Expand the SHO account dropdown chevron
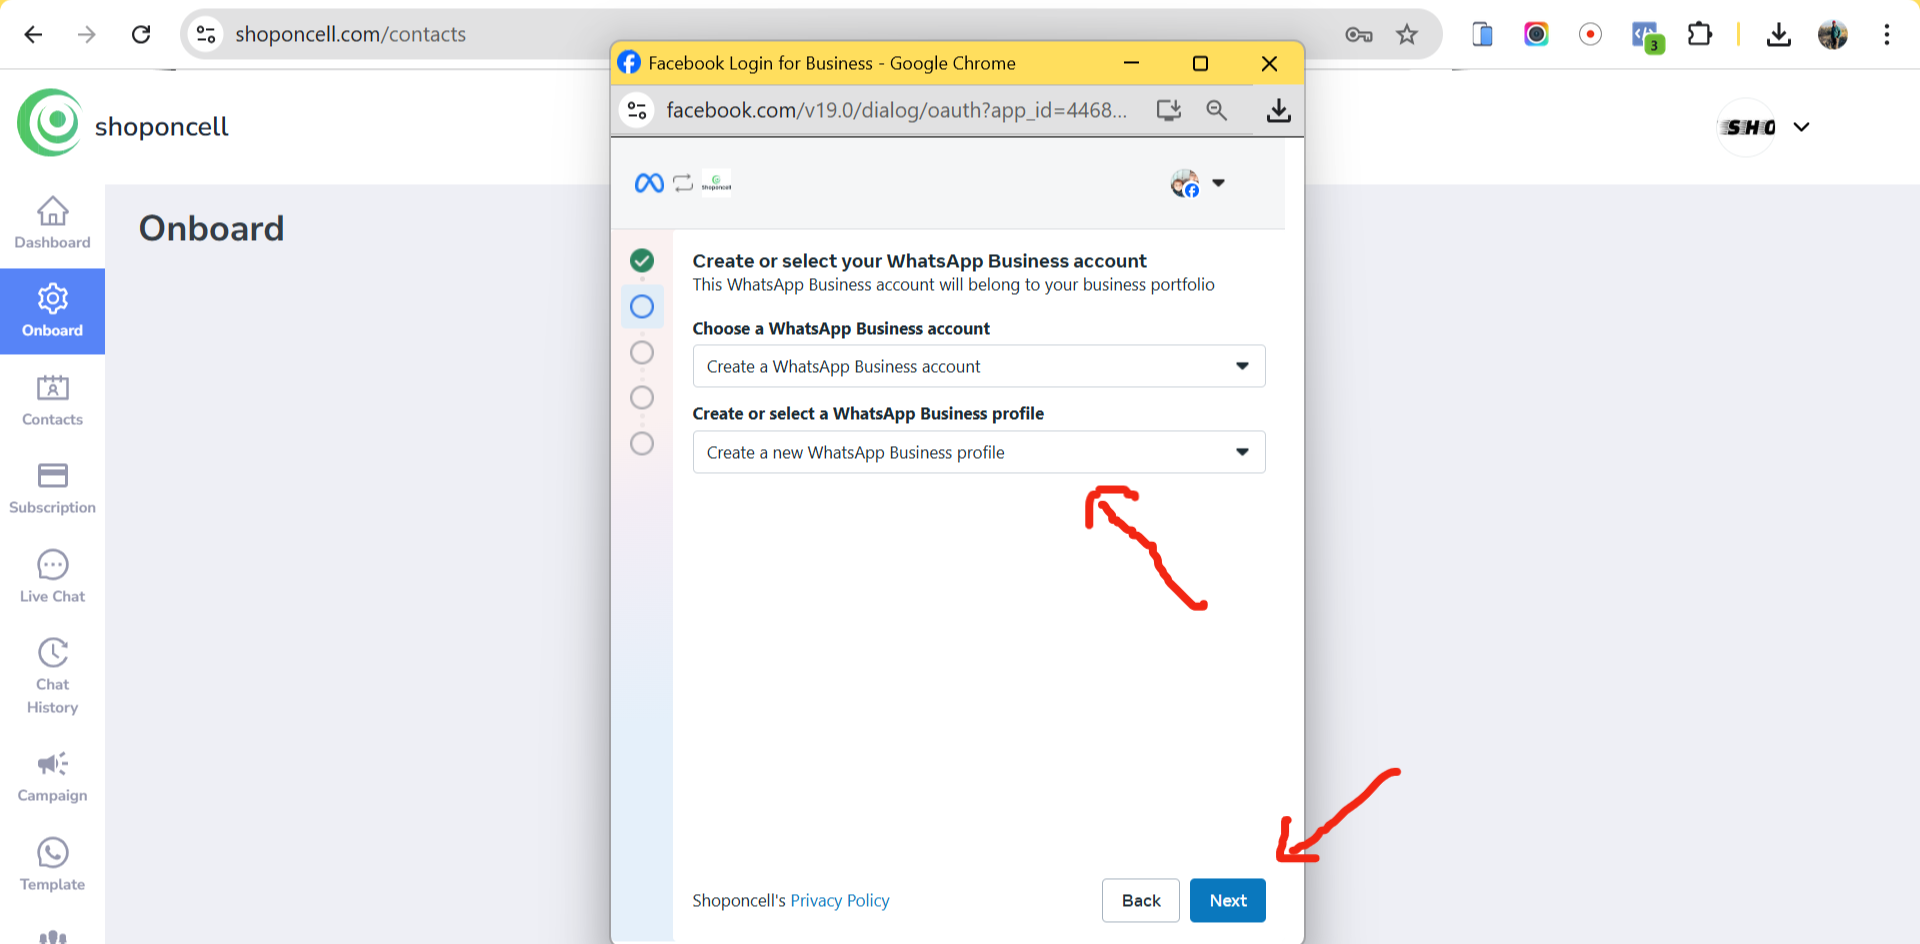The height and width of the screenshot is (944, 1920). (1801, 127)
